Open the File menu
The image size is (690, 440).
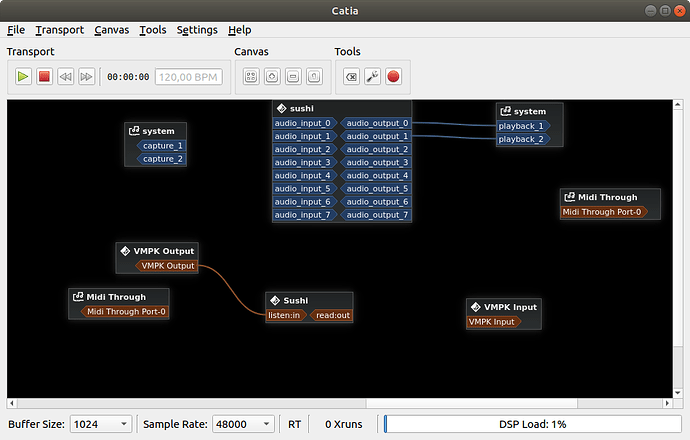point(16,30)
